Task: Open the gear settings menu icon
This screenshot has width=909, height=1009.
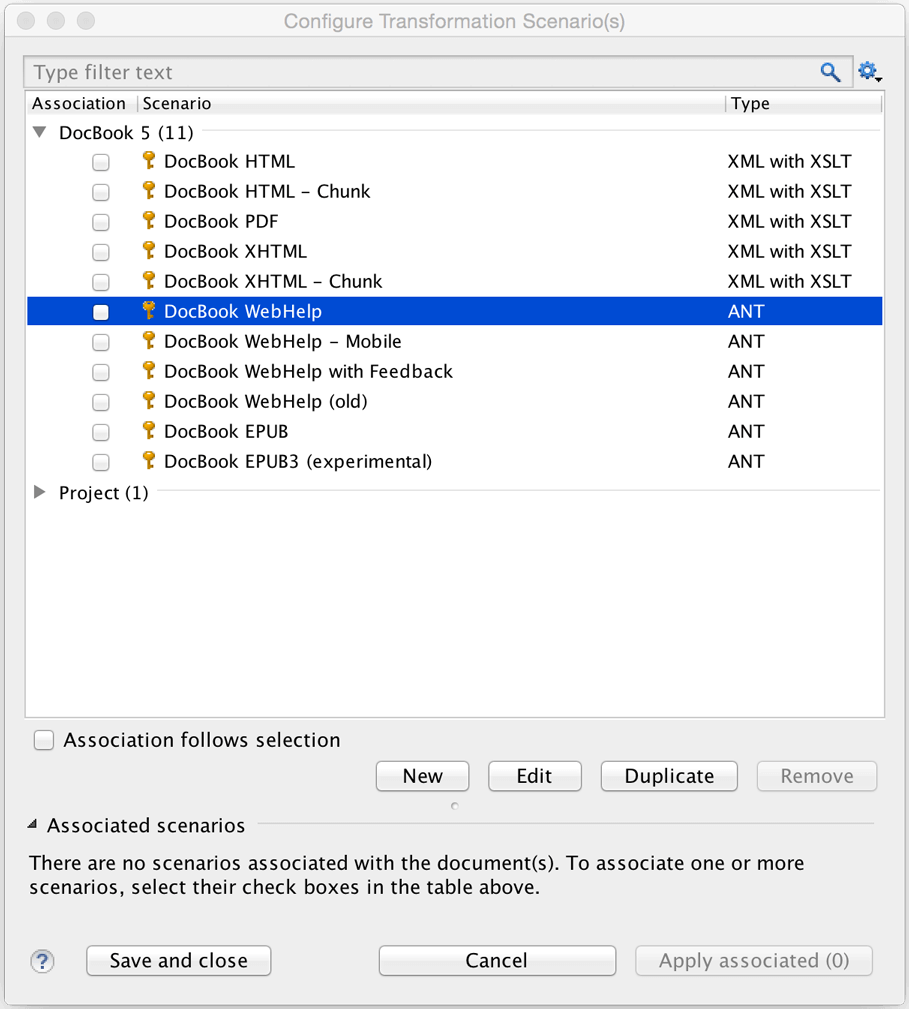Action: pyautogui.click(x=867, y=72)
